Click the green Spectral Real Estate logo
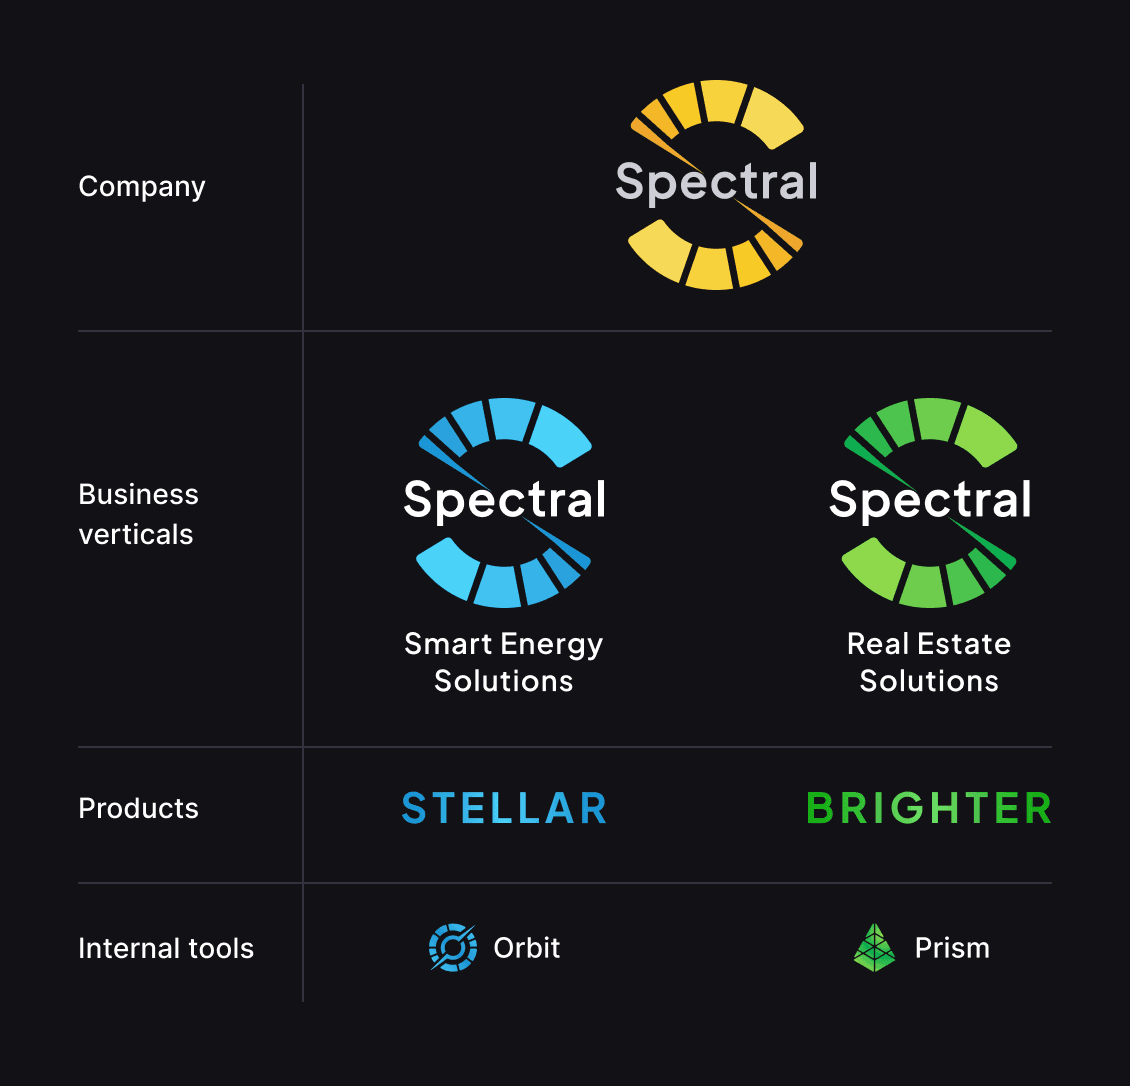This screenshot has width=1130, height=1086. point(930,502)
